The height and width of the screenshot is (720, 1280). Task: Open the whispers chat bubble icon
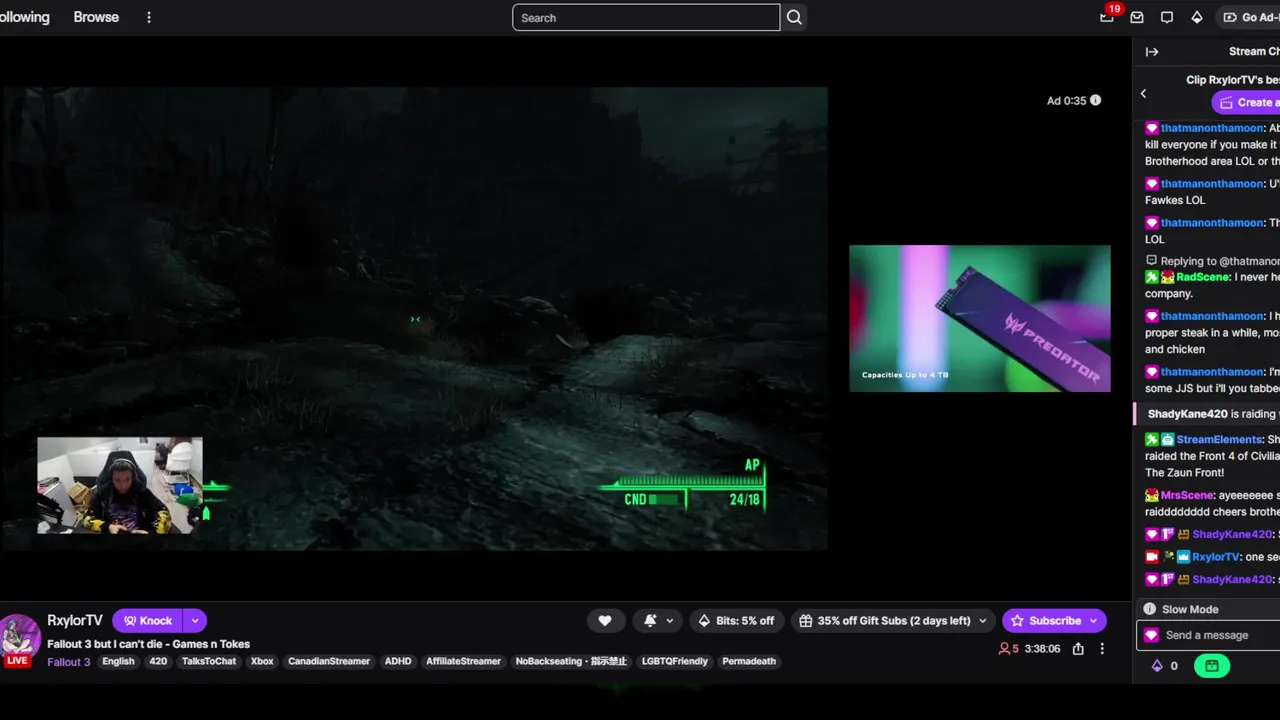(x=1167, y=17)
